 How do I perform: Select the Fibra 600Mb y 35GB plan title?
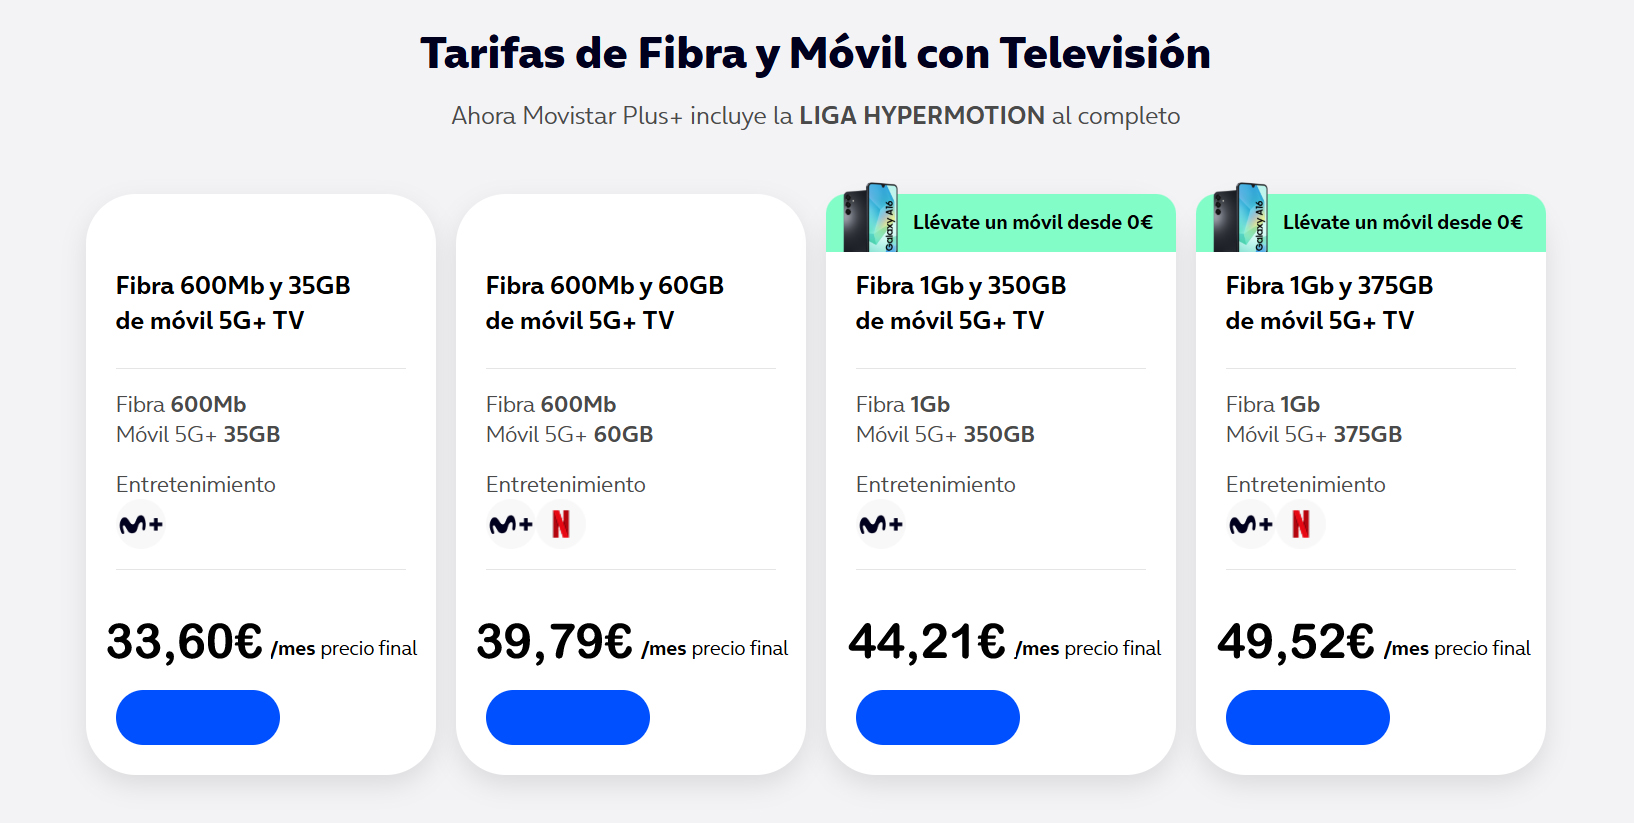[x=233, y=302]
